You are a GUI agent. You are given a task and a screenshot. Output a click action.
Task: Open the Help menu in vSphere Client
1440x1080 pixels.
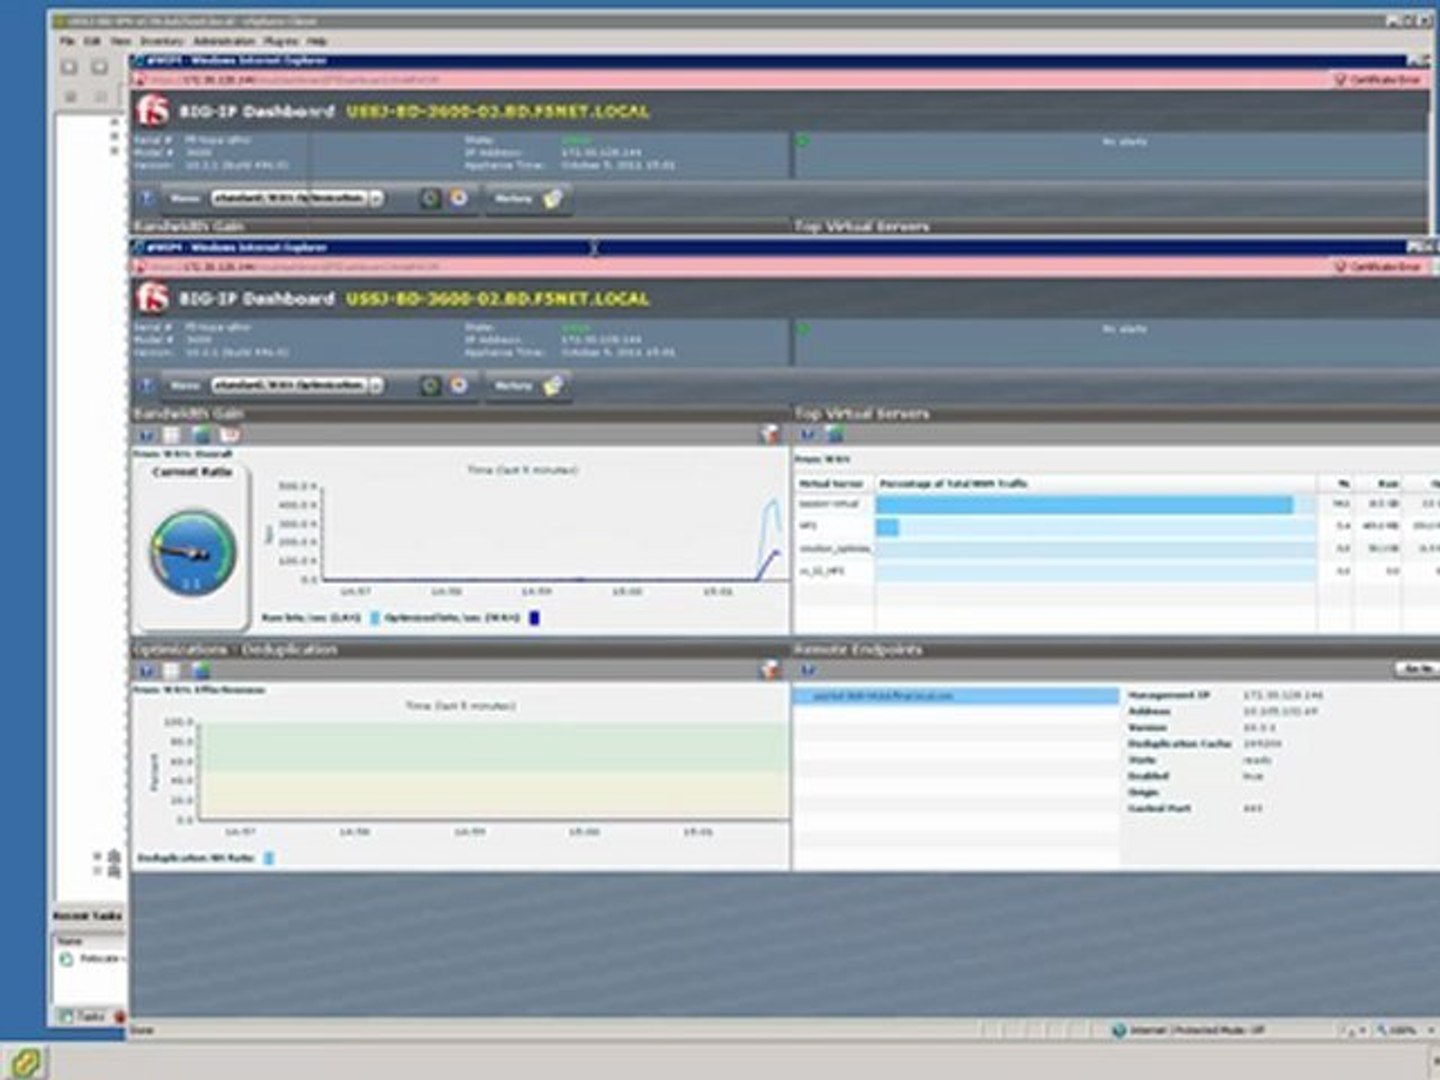pyautogui.click(x=317, y=41)
